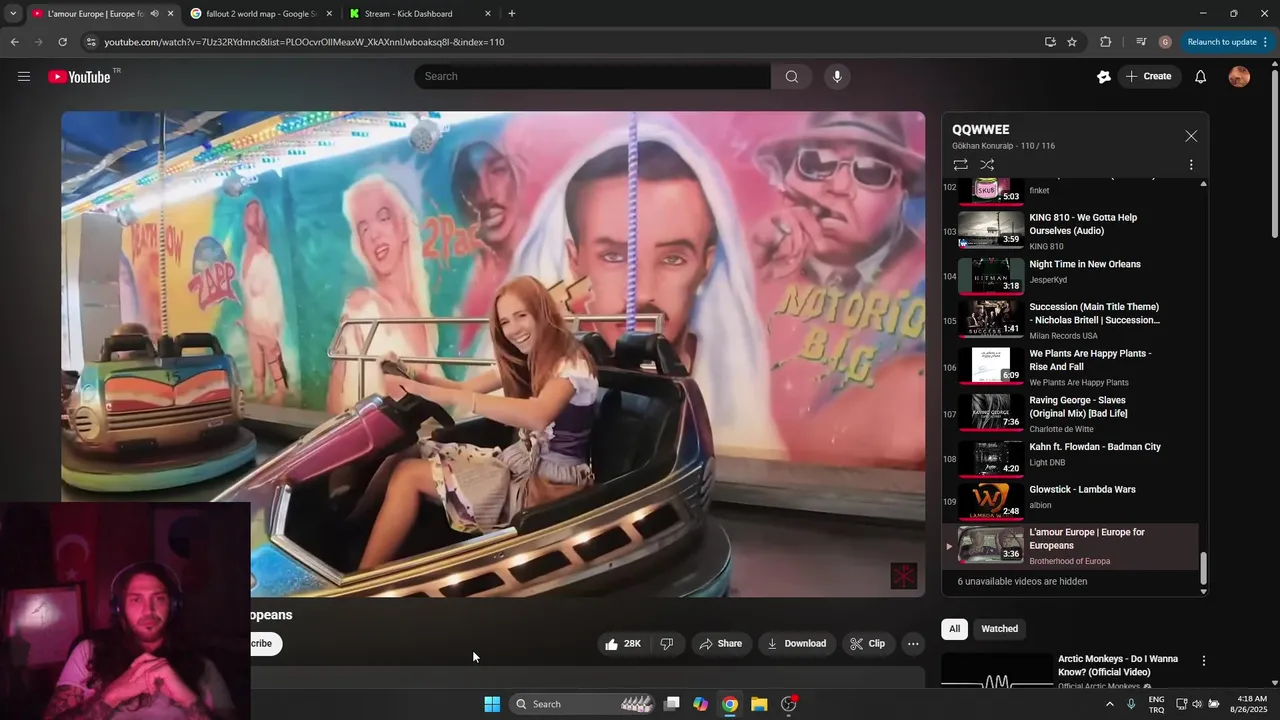
Task: Open Gökhan Konuralp playlist owner link
Action: click(x=983, y=146)
